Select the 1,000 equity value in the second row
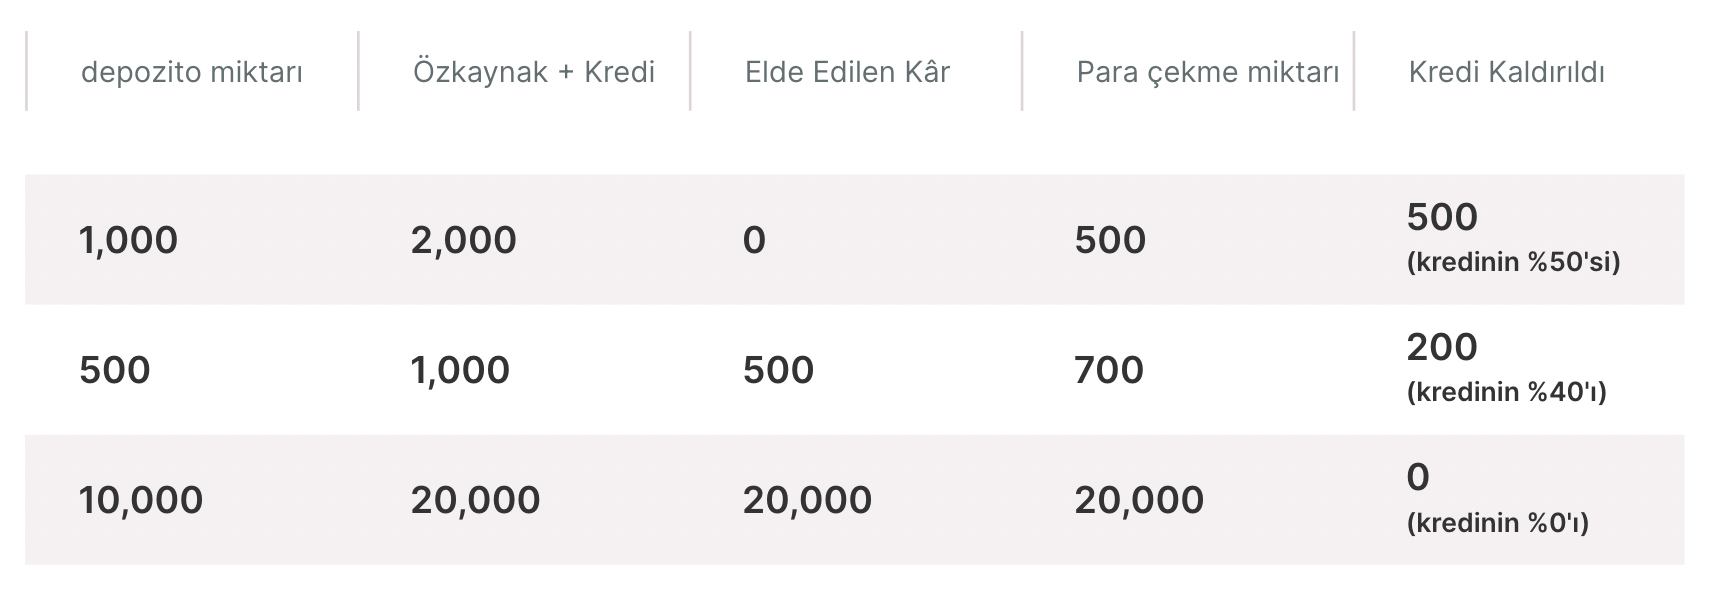 pyautogui.click(x=460, y=370)
